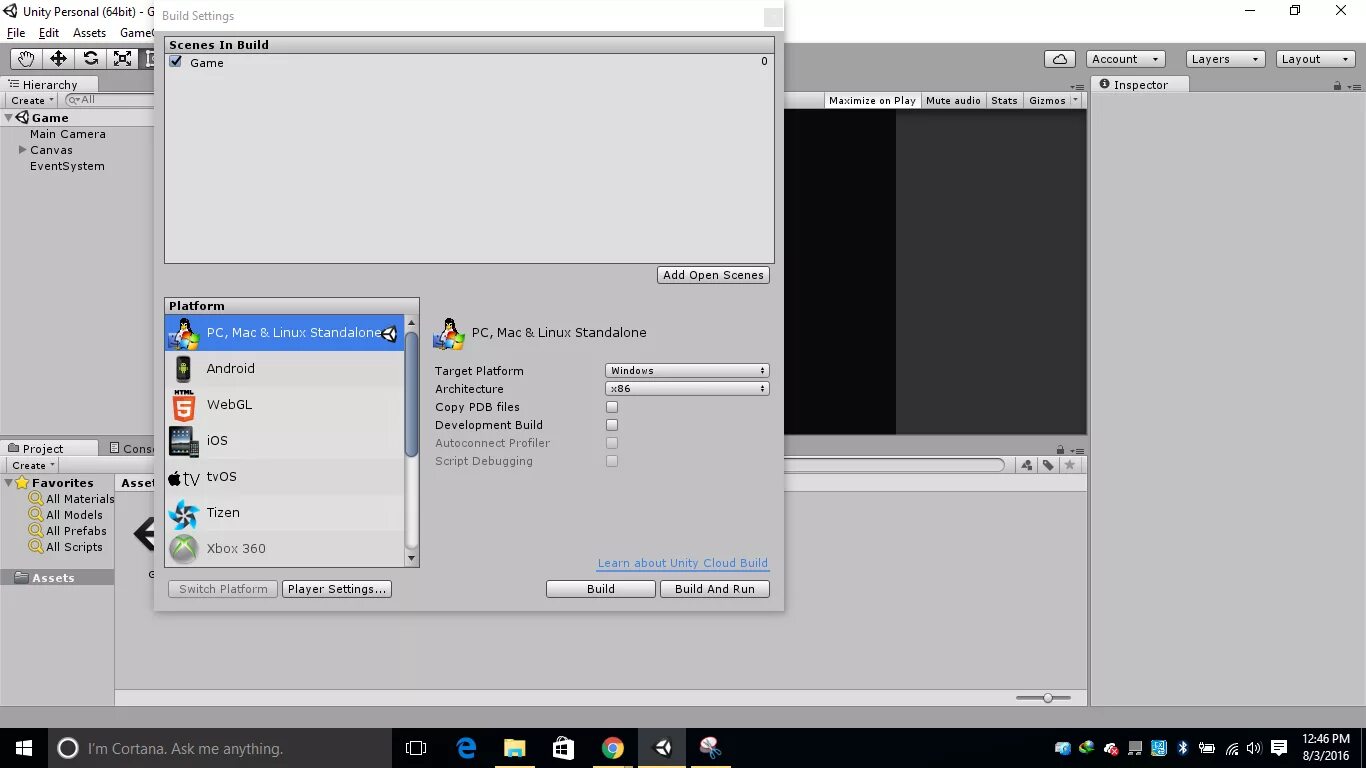The width and height of the screenshot is (1366, 768).
Task: Toggle the Stats overlay in Game view
Action: point(1004,100)
